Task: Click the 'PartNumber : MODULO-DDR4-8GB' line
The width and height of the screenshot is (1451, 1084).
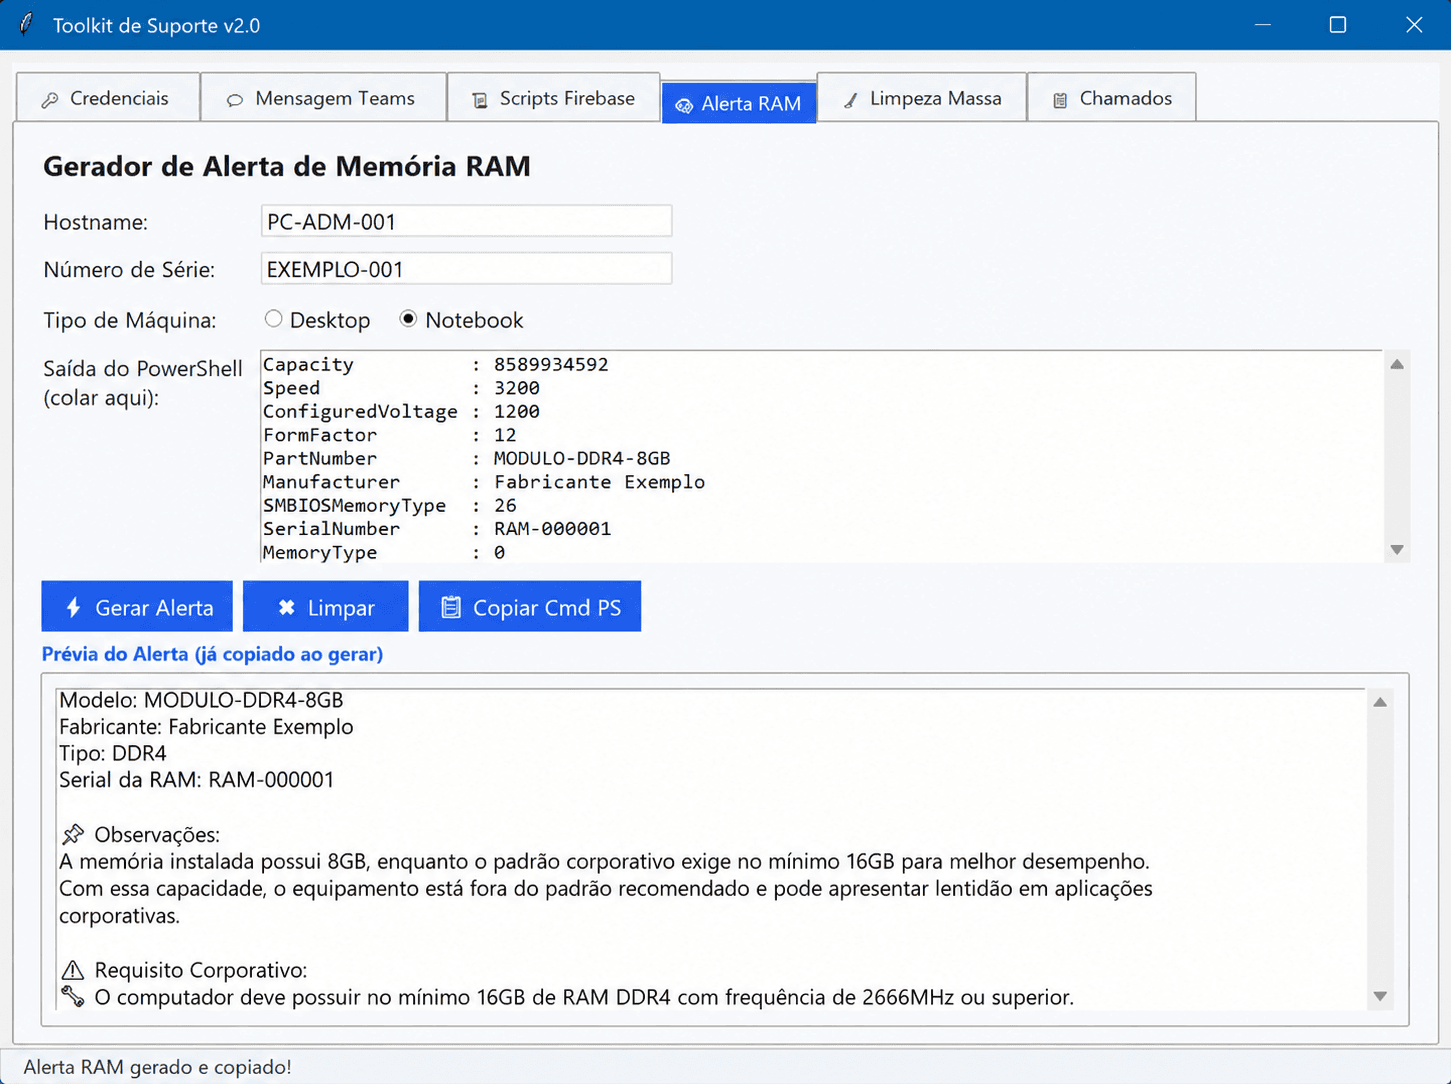Action: 467,458
